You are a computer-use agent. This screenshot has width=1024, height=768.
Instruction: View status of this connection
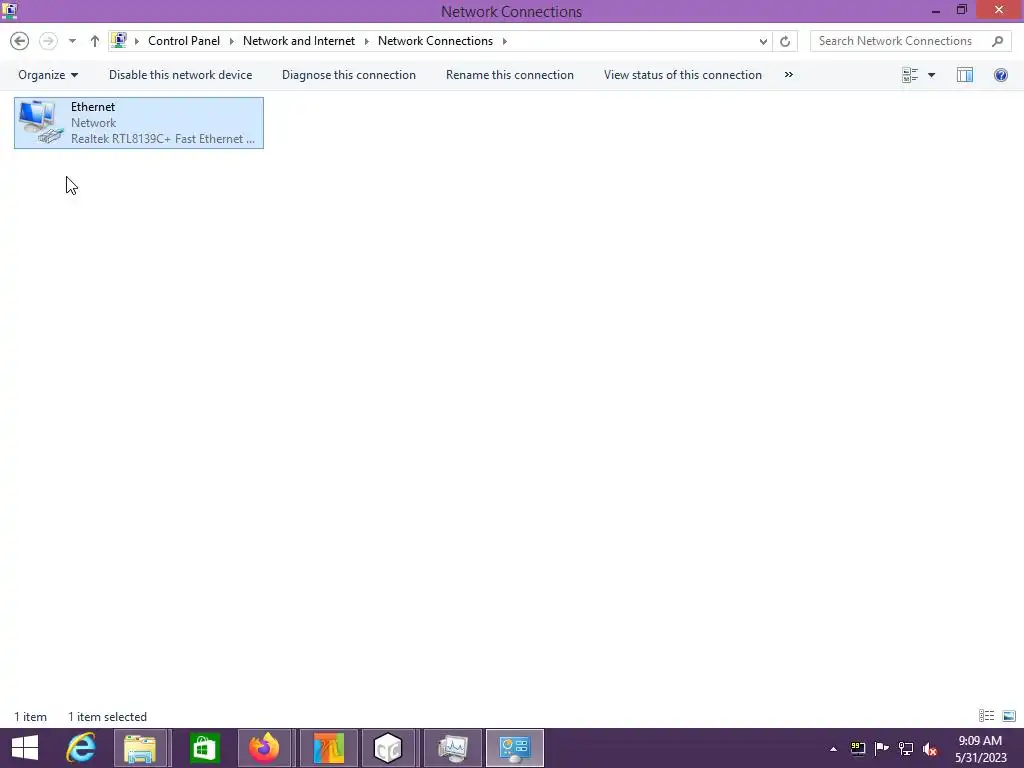pos(682,75)
